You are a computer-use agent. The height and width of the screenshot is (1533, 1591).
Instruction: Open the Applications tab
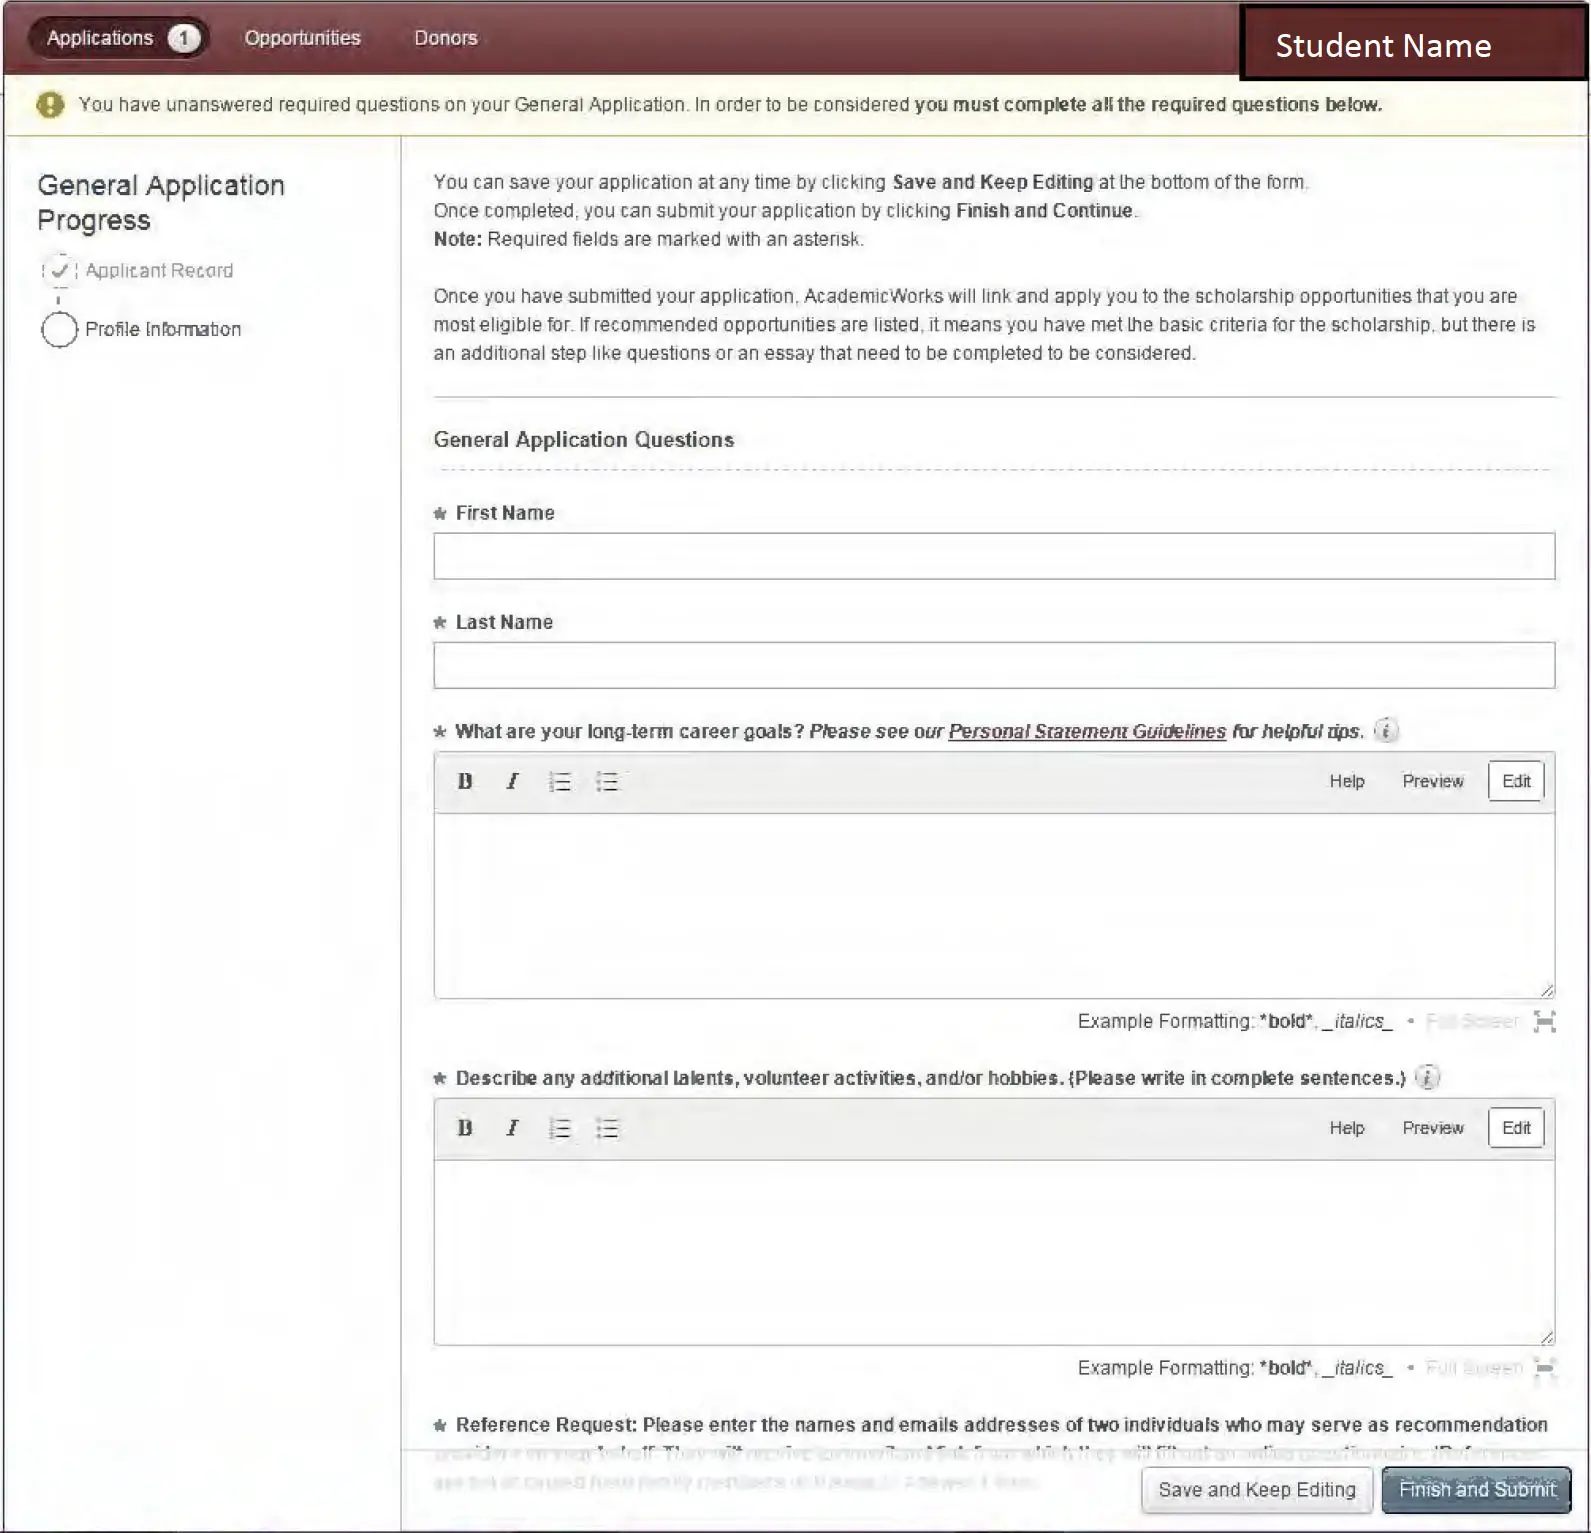point(119,38)
